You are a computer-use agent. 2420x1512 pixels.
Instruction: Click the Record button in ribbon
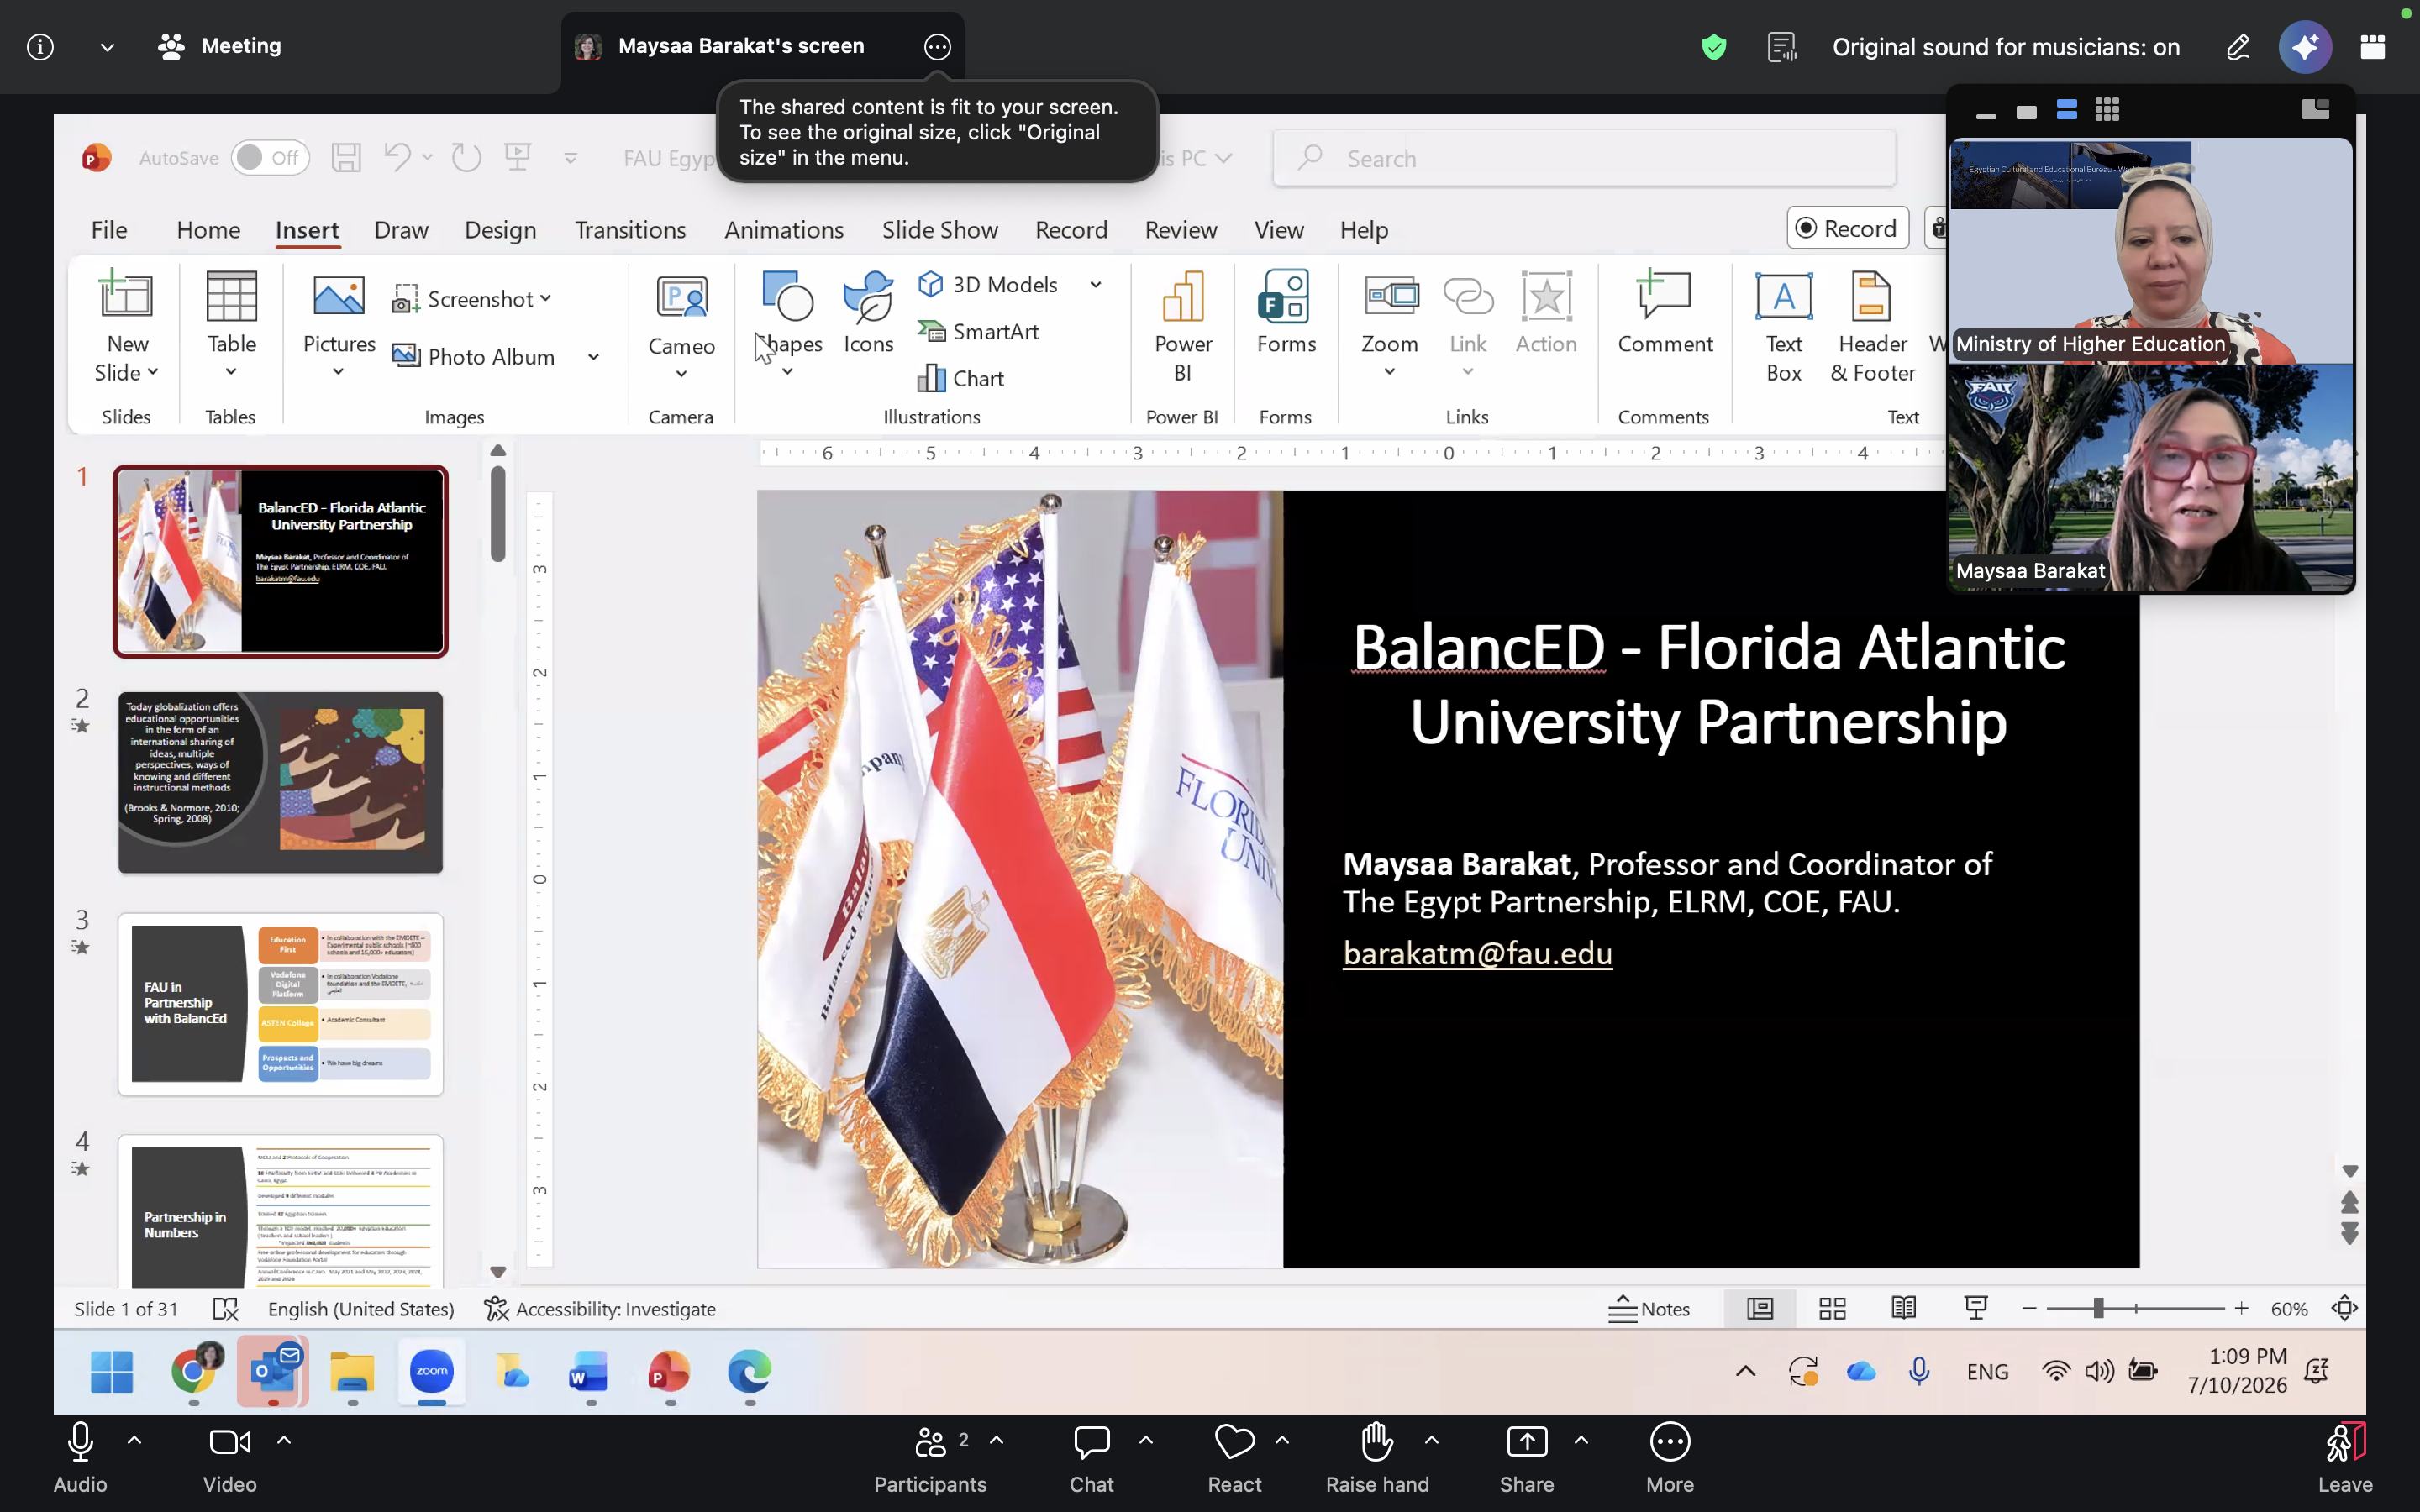click(x=1847, y=229)
